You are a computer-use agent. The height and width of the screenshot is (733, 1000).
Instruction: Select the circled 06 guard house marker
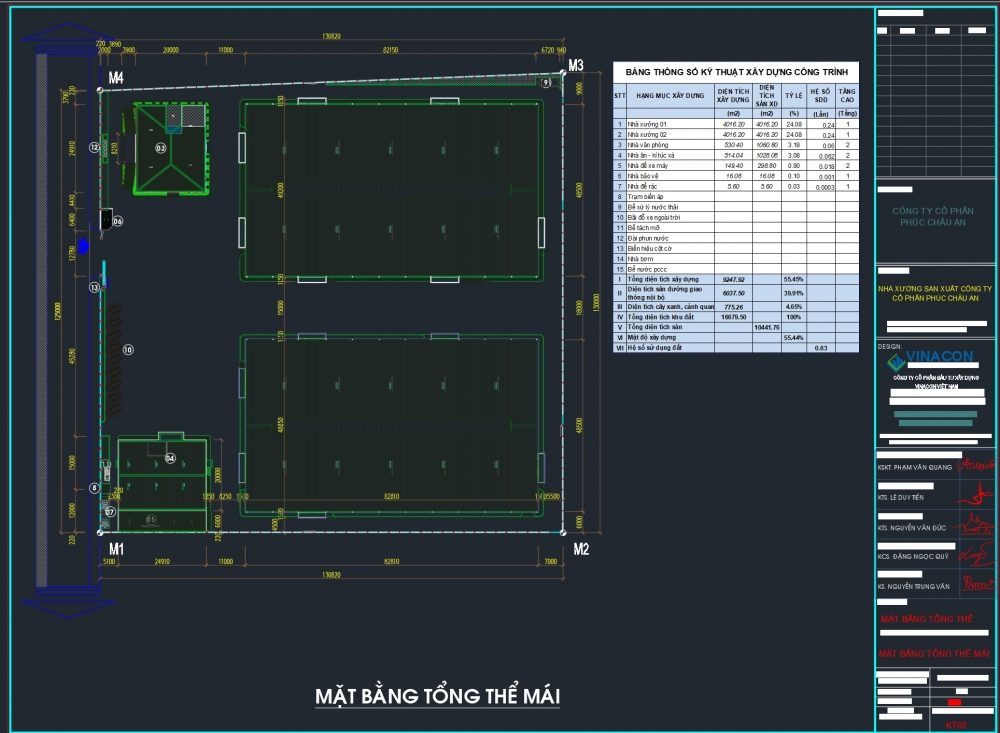click(117, 221)
